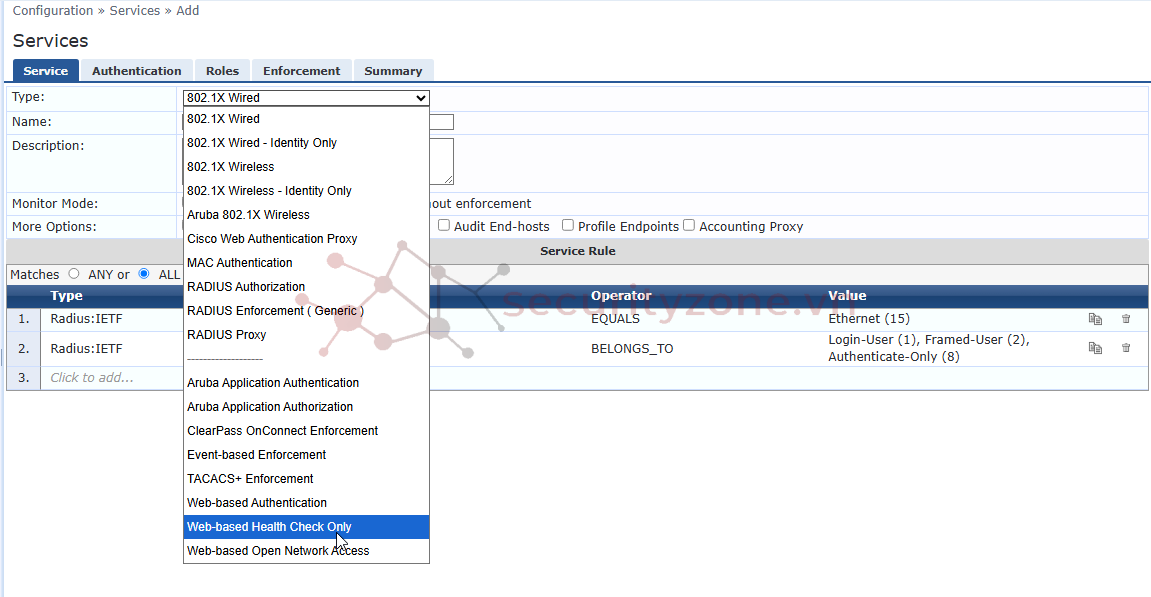Click the 'Click to add...' rule row
Image resolution: width=1151 pixels, height=597 pixels.
tap(92, 378)
